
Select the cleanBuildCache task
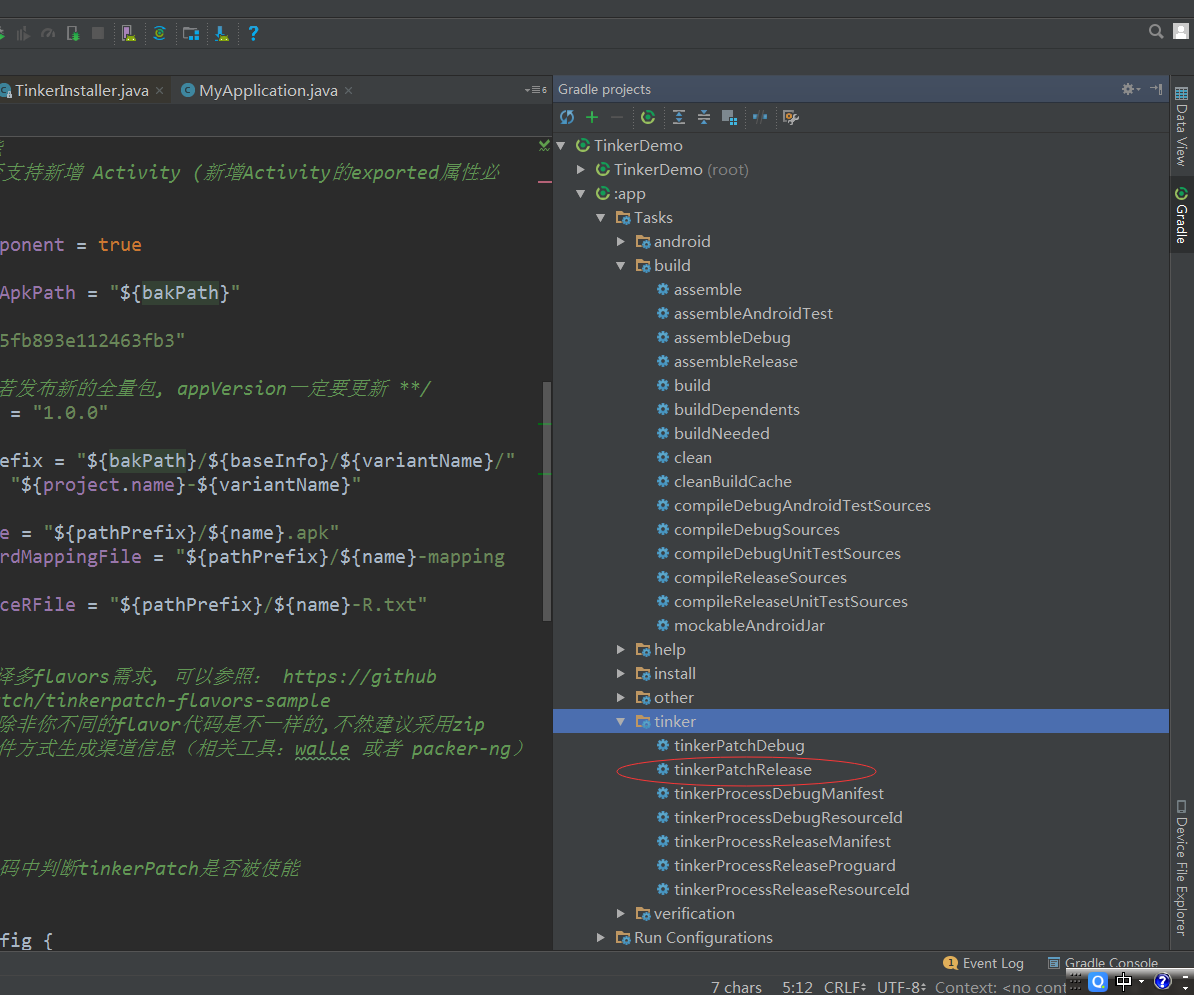(733, 481)
